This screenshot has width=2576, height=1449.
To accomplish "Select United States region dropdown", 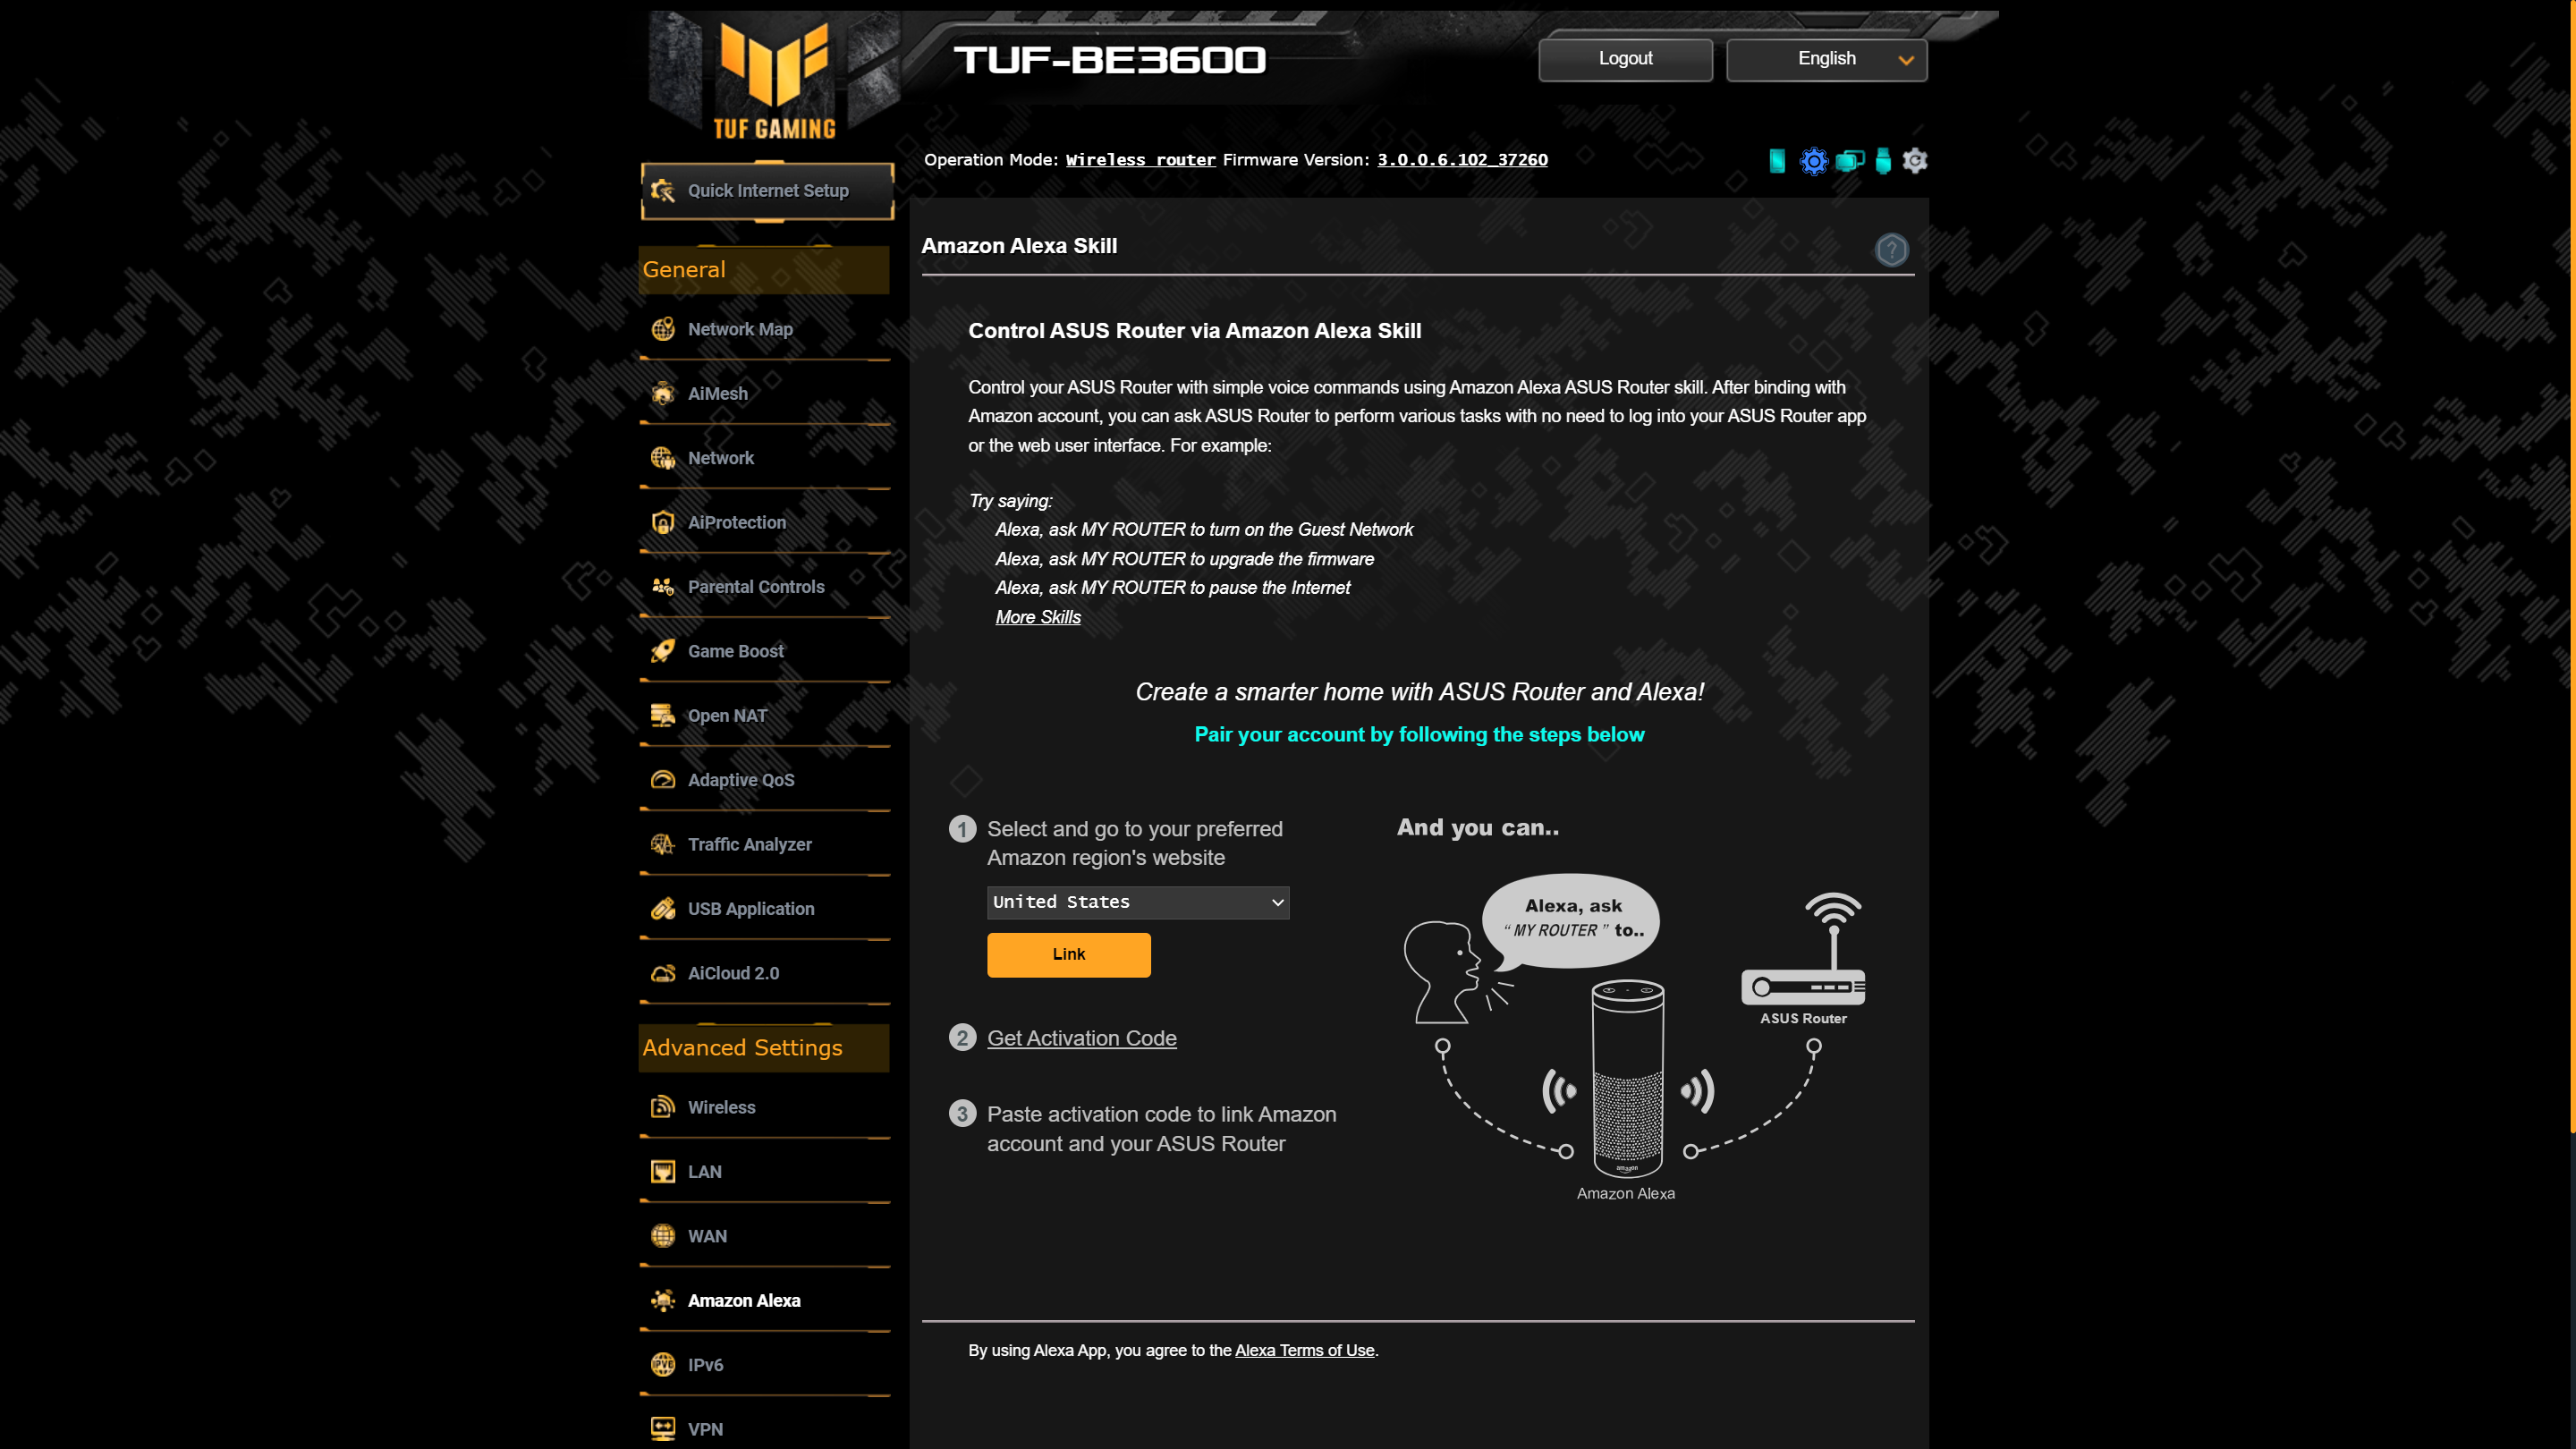I will pyautogui.click(x=1138, y=902).
